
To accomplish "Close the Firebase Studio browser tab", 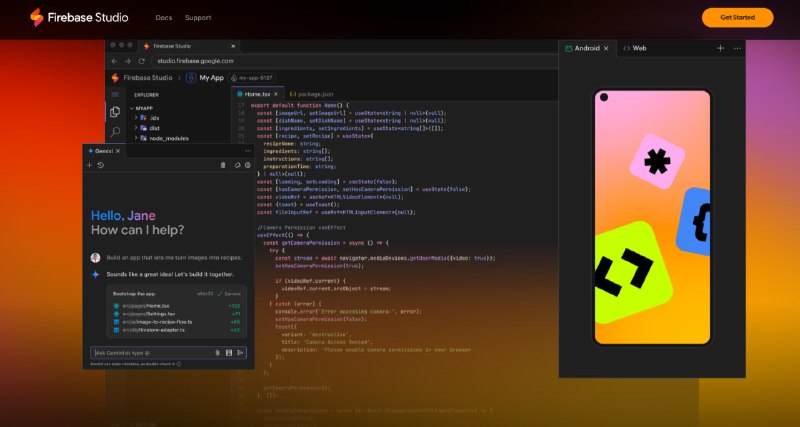I will [233, 46].
